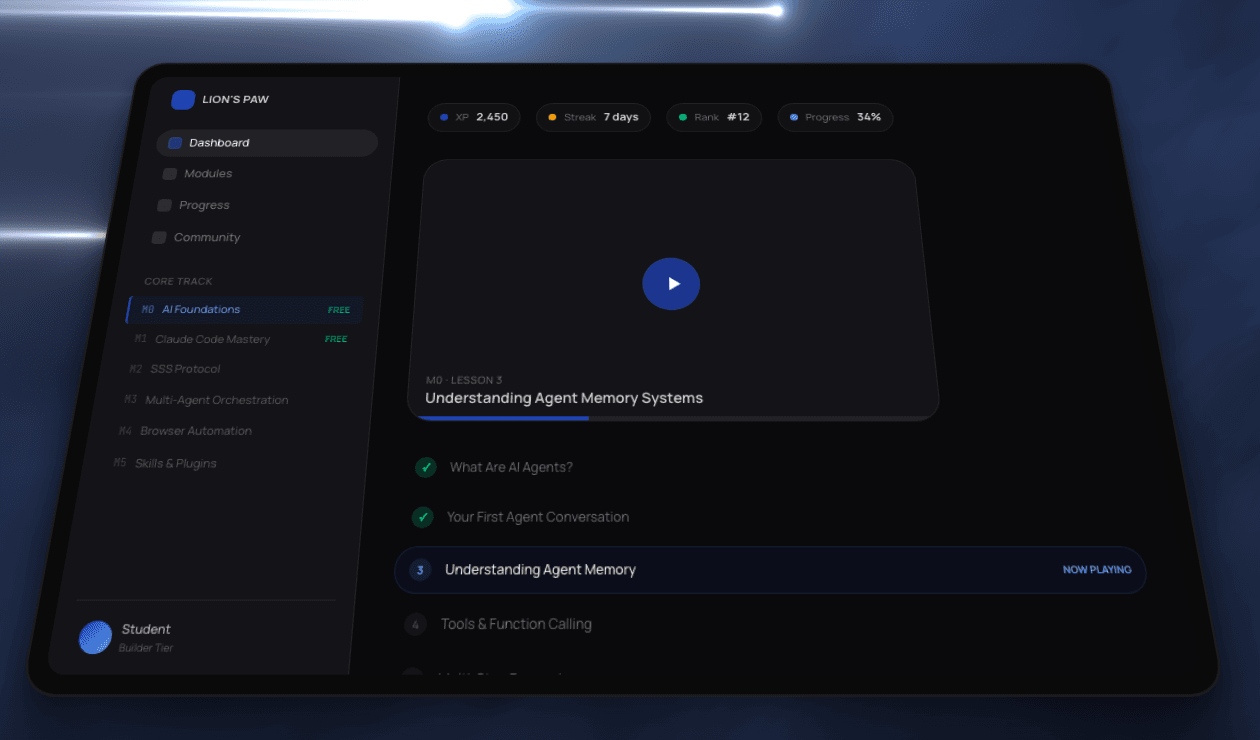Click the Progress ring icon in stat pill
The image size is (1260, 740).
(x=794, y=117)
